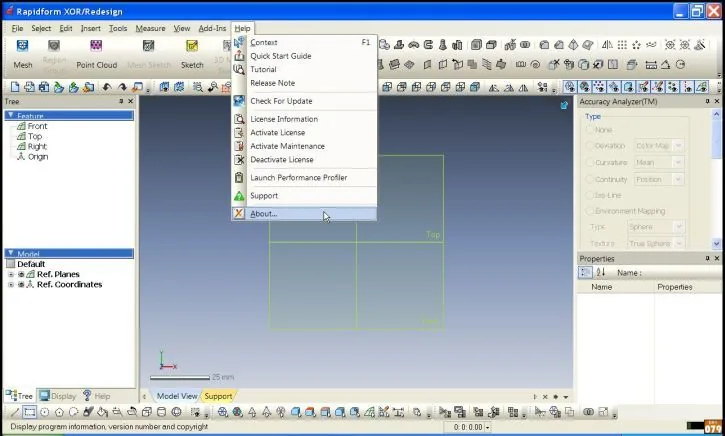This screenshot has height=436, width=725.
Task: Choose the Linear Pattern icon
Action: [x=622, y=45]
